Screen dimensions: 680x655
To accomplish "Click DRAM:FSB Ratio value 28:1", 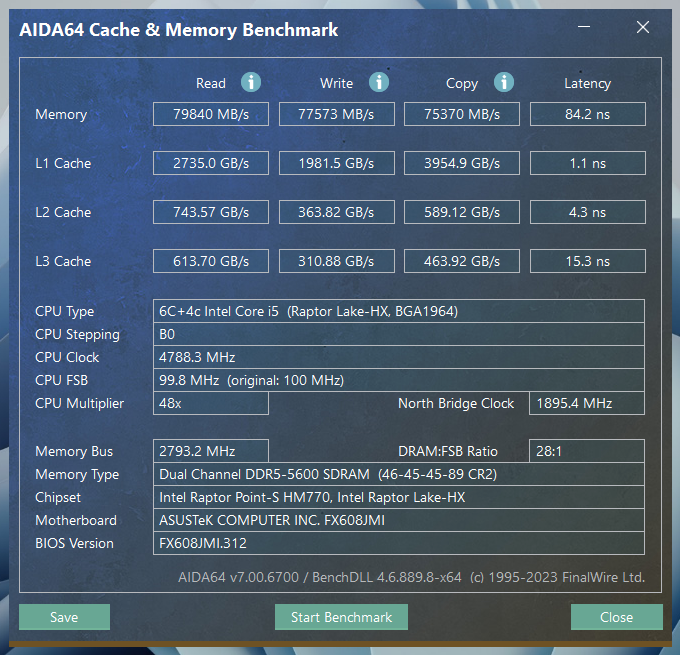I will pos(587,451).
